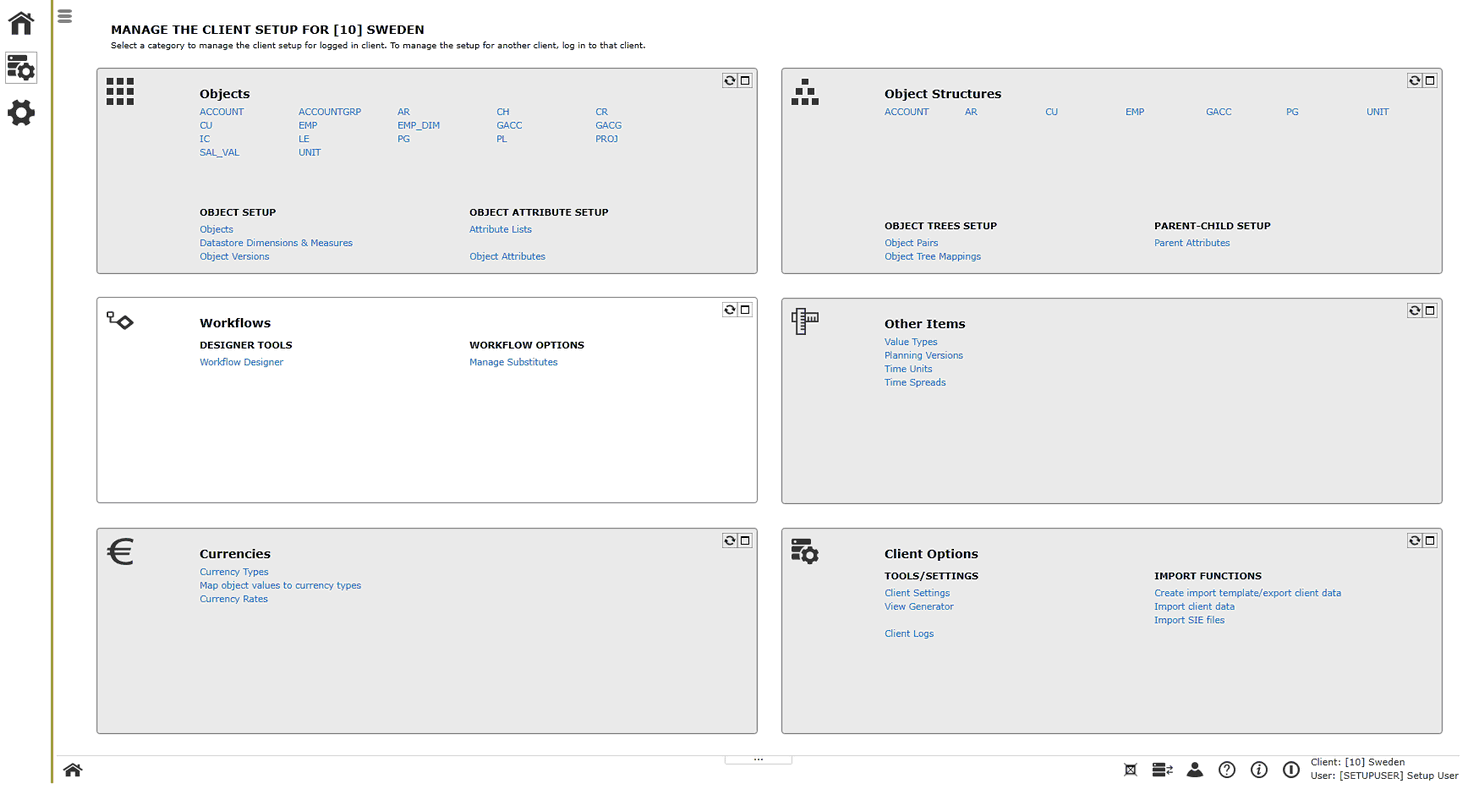Click the Client Options panel icon
Screen dimensions: 1463x790
[805, 551]
